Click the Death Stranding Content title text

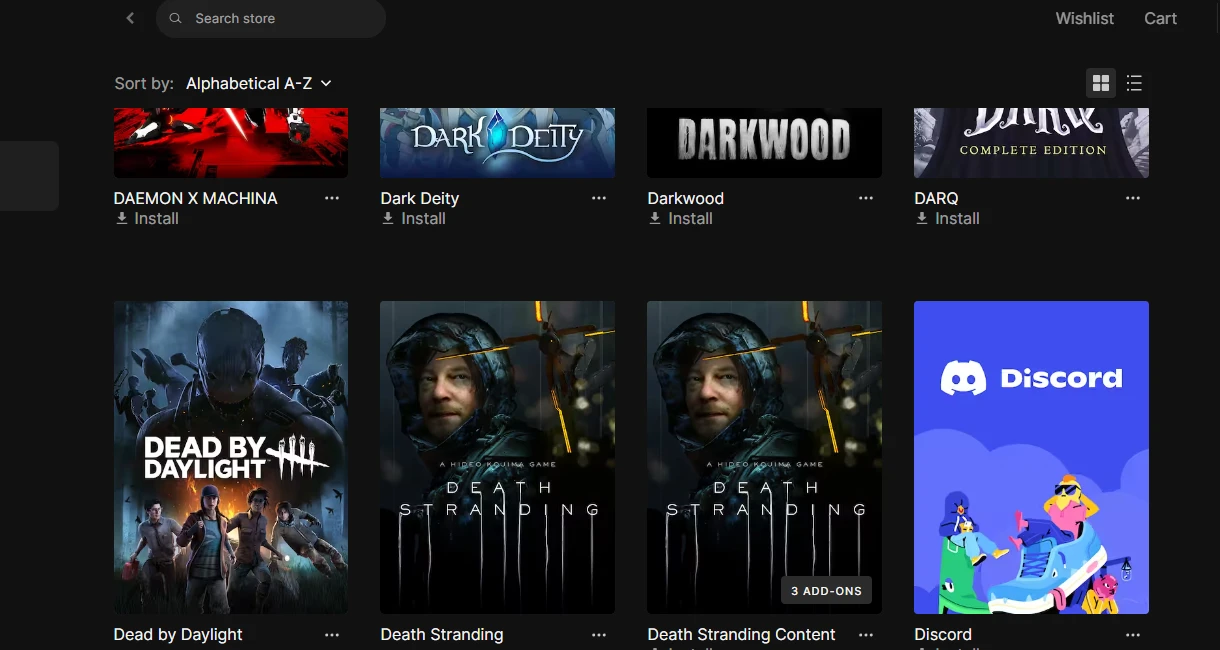[742, 634]
